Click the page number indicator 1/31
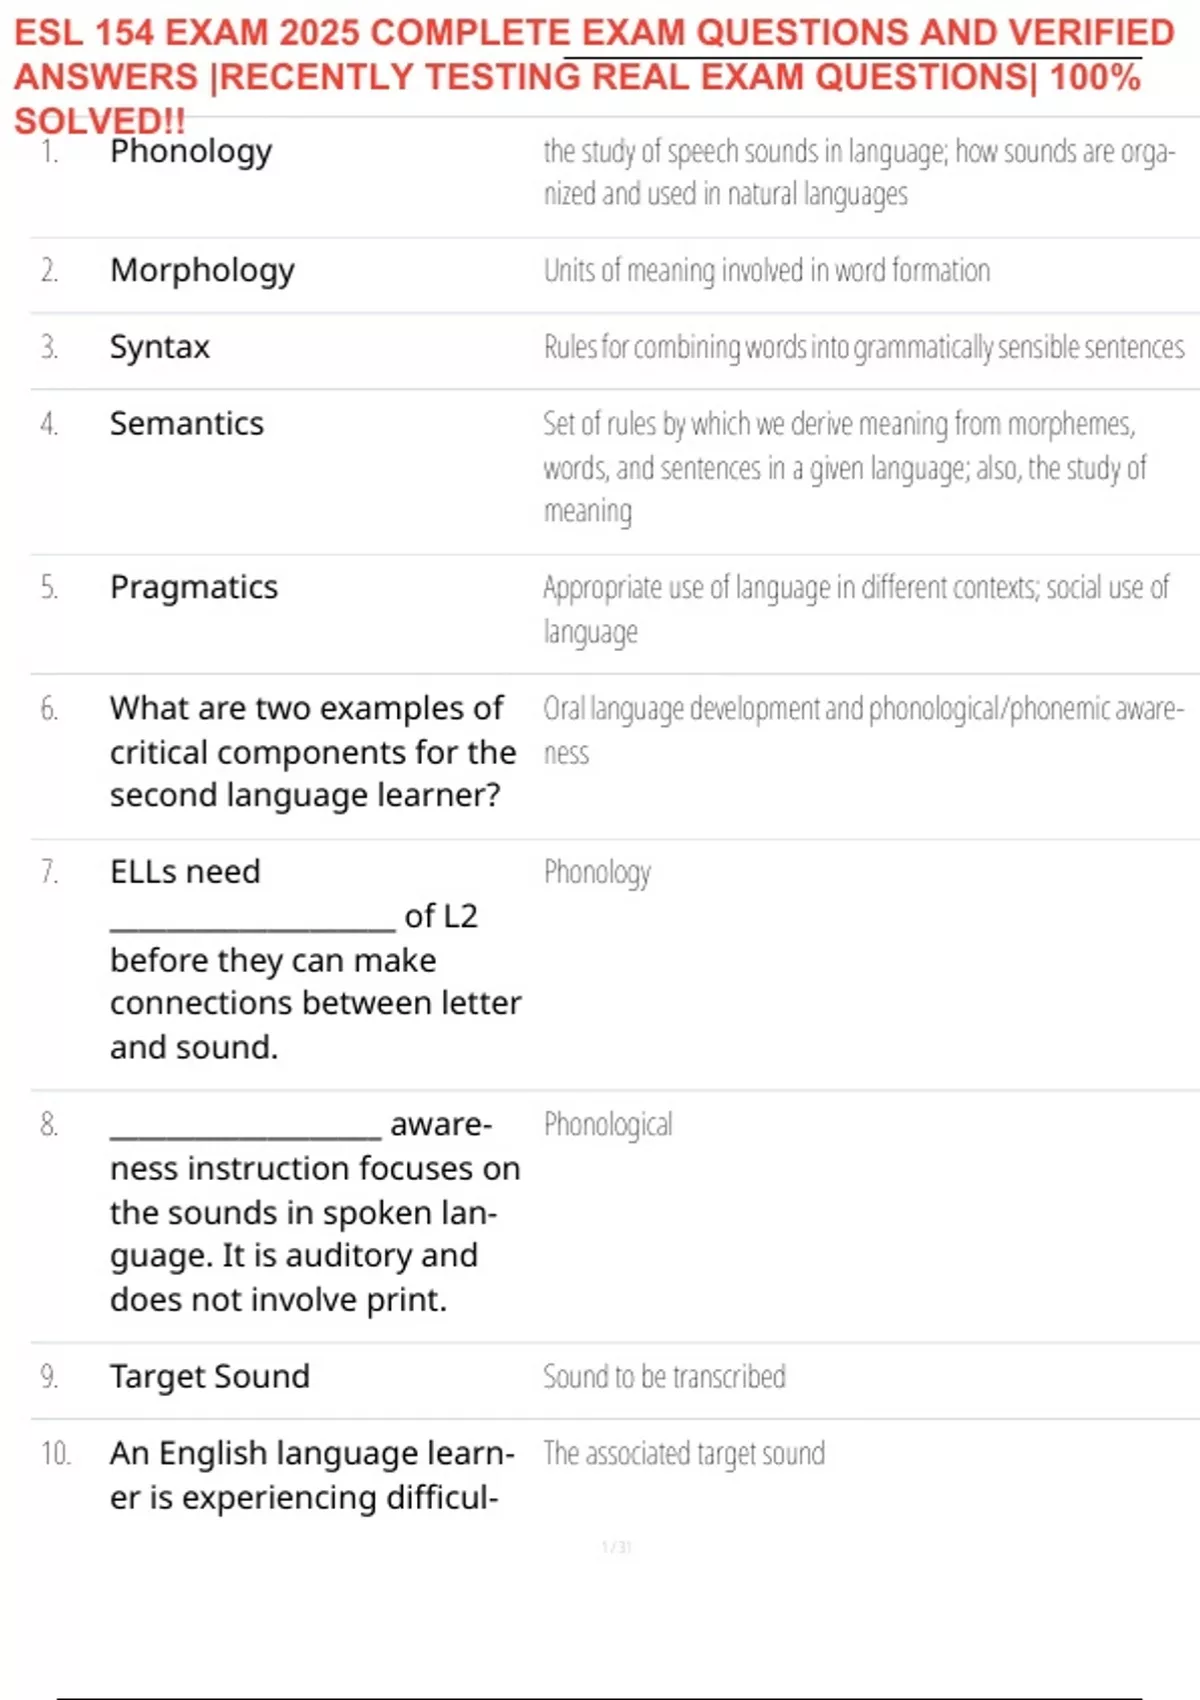The image size is (1200, 1700). coord(616,1548)
